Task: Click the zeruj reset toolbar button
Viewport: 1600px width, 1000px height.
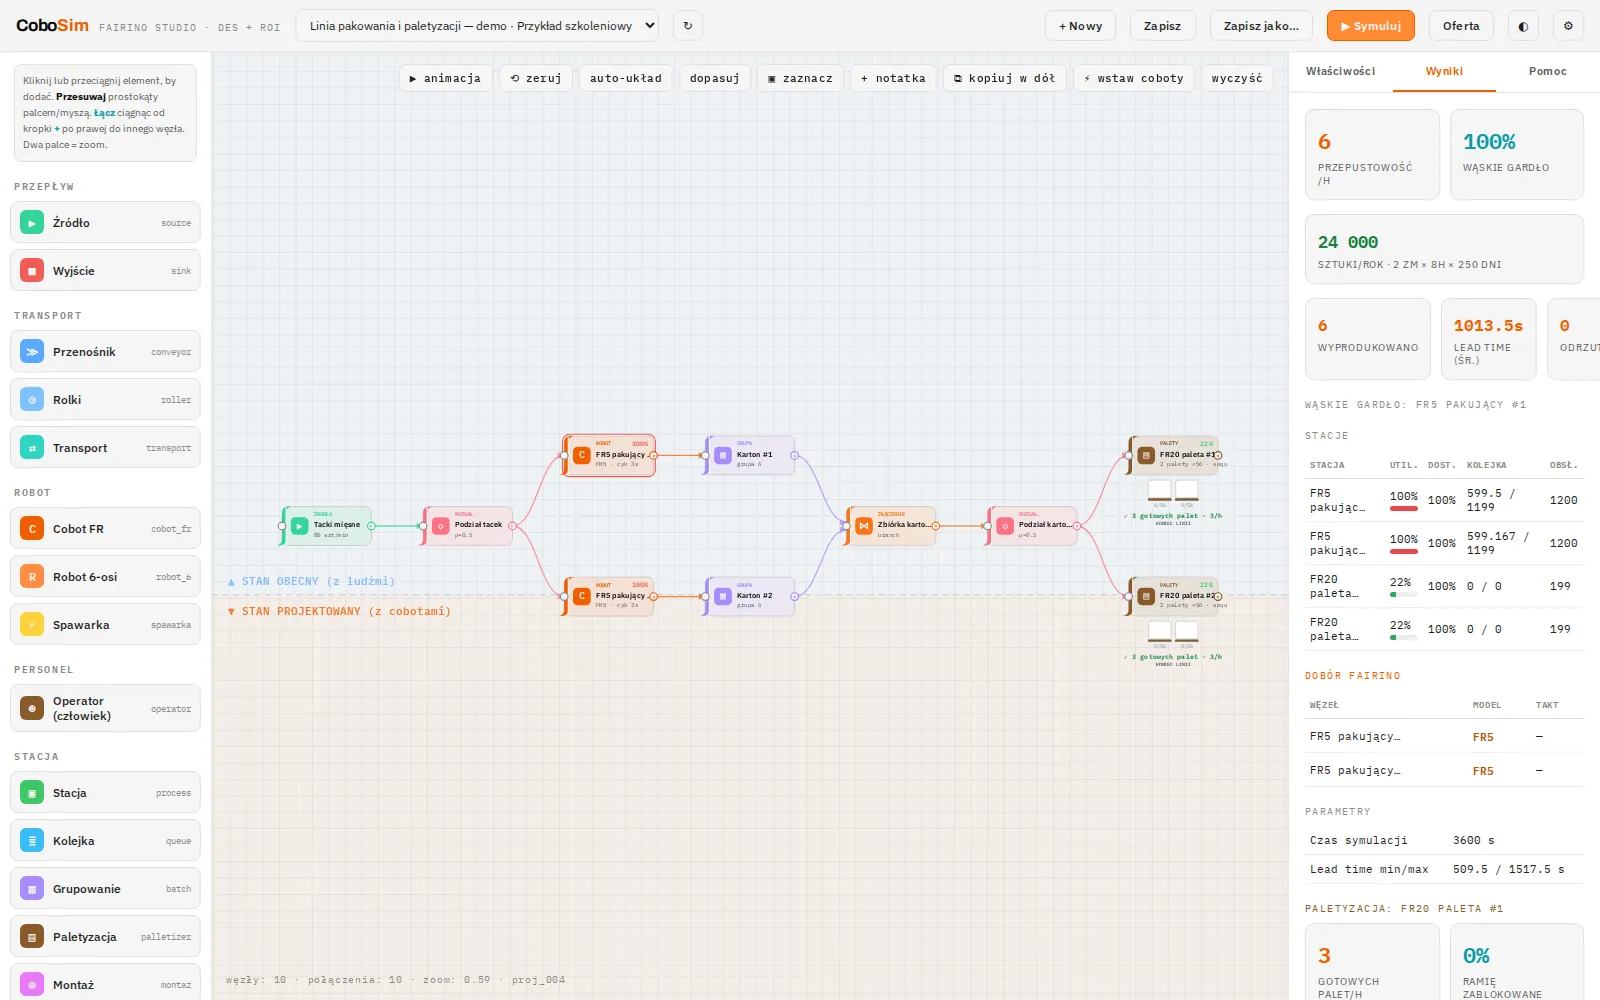Action: [x=536, y=78]
